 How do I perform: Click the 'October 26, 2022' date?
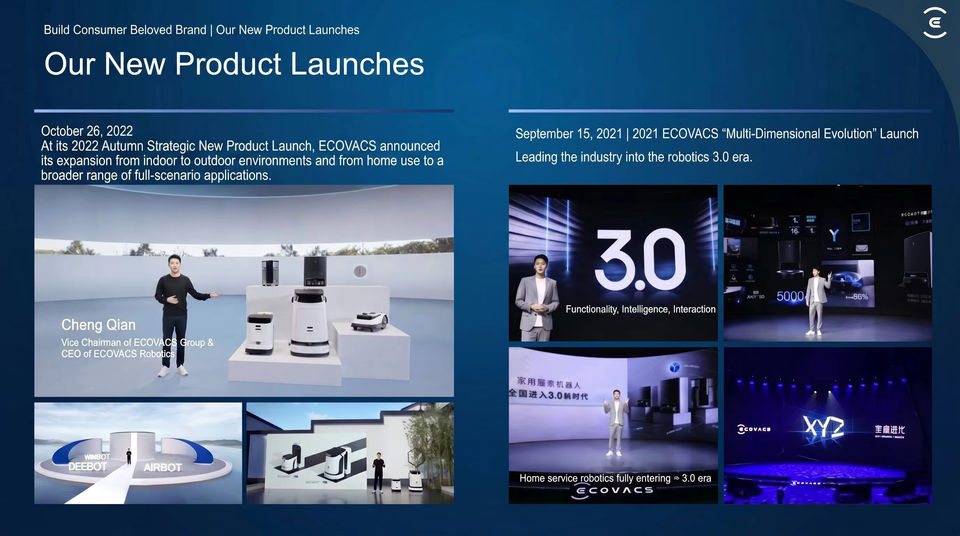[87, 130]
